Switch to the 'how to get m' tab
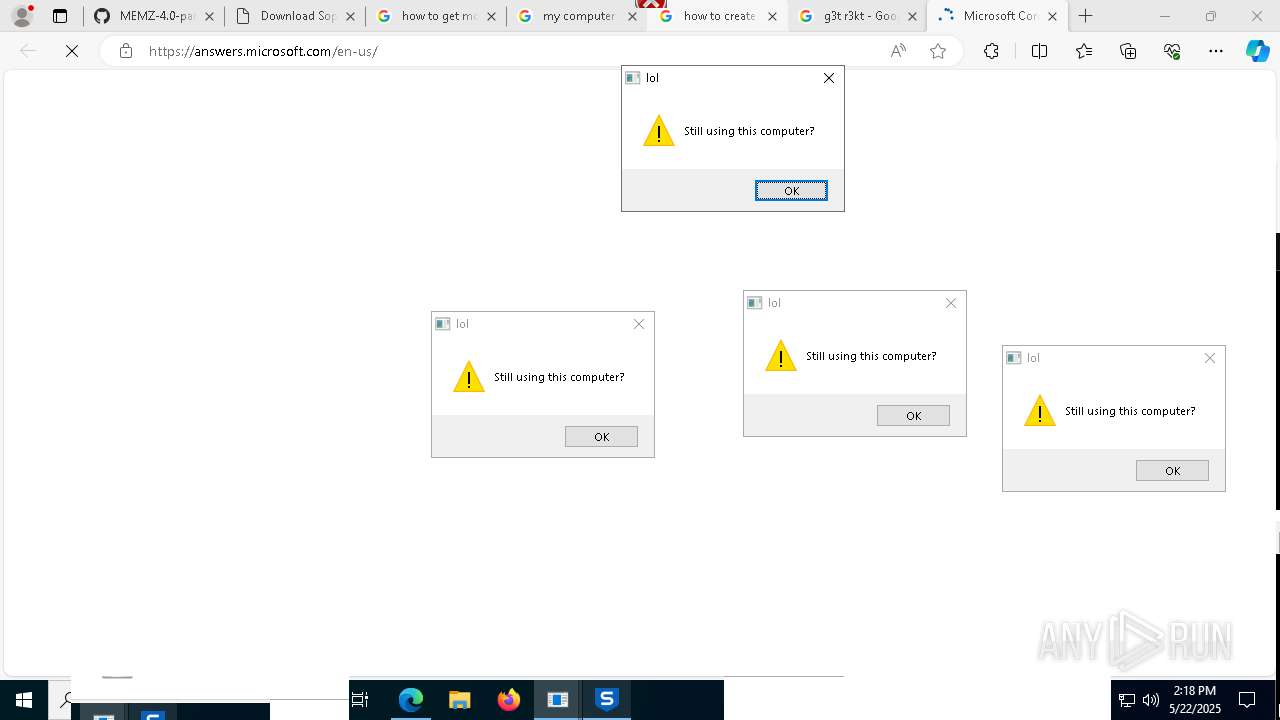 (x=436, y=16)
